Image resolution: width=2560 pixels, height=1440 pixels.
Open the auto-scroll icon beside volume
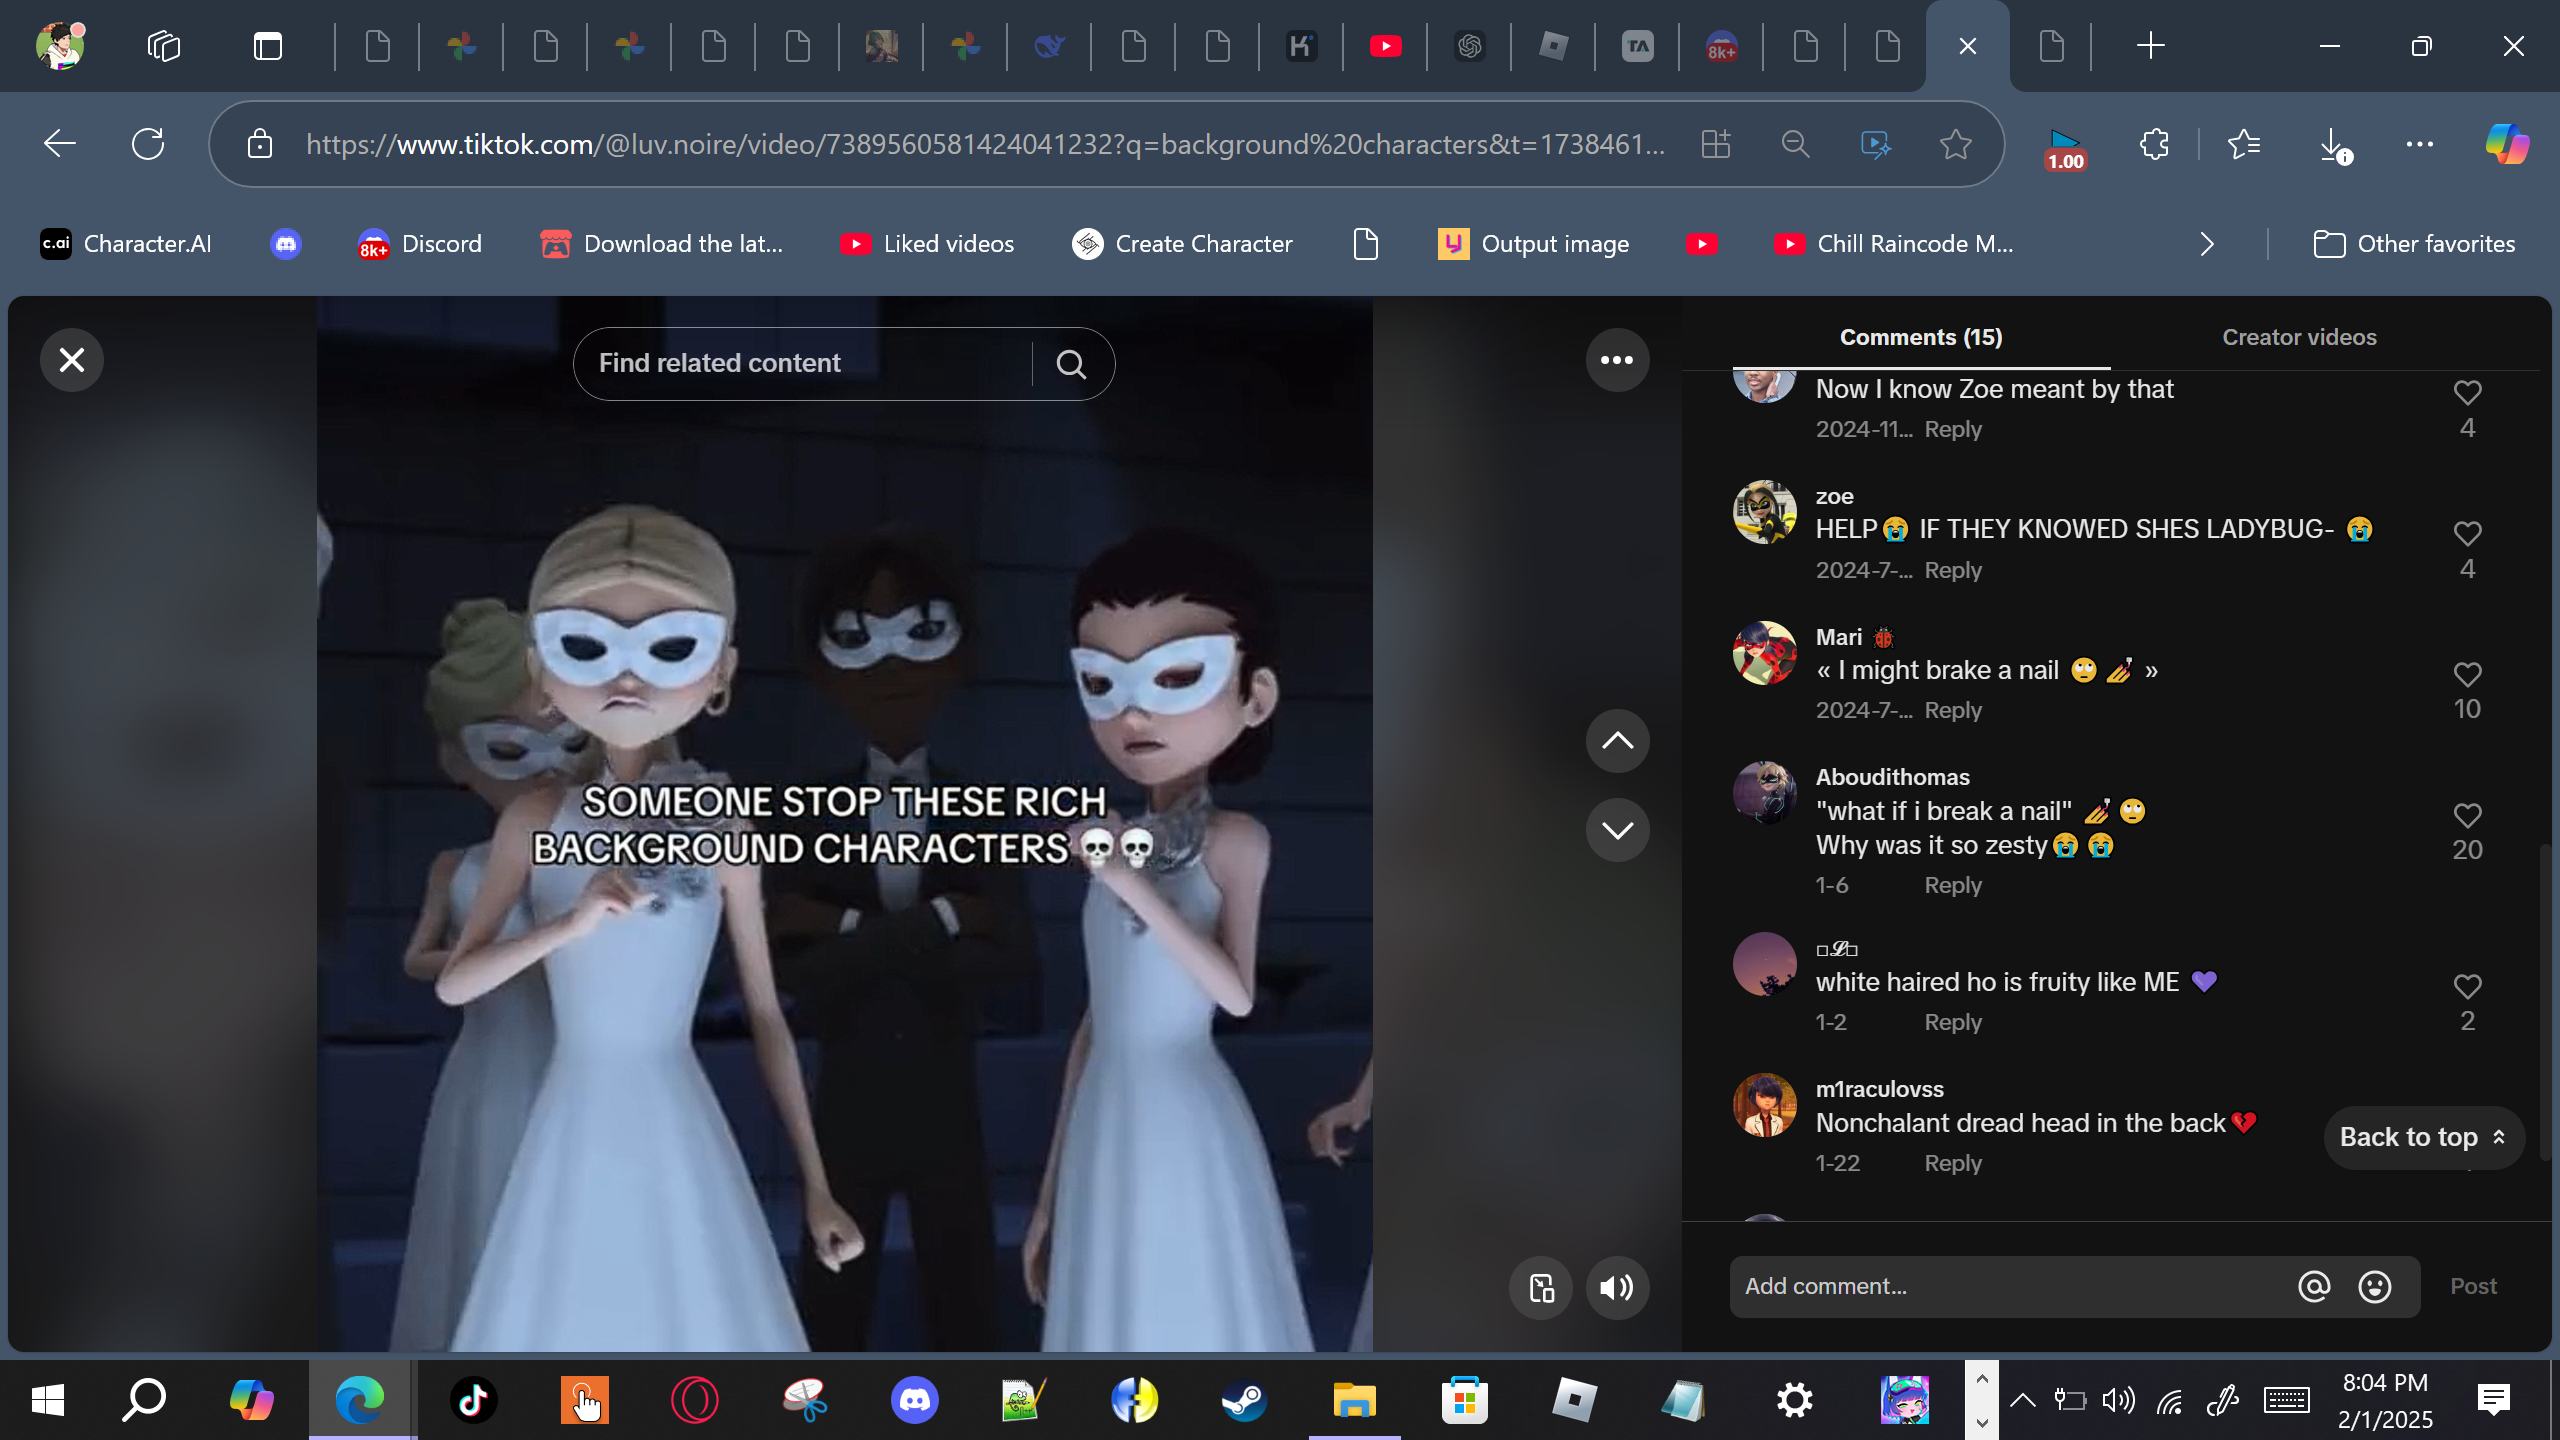pos(1541,1288)
